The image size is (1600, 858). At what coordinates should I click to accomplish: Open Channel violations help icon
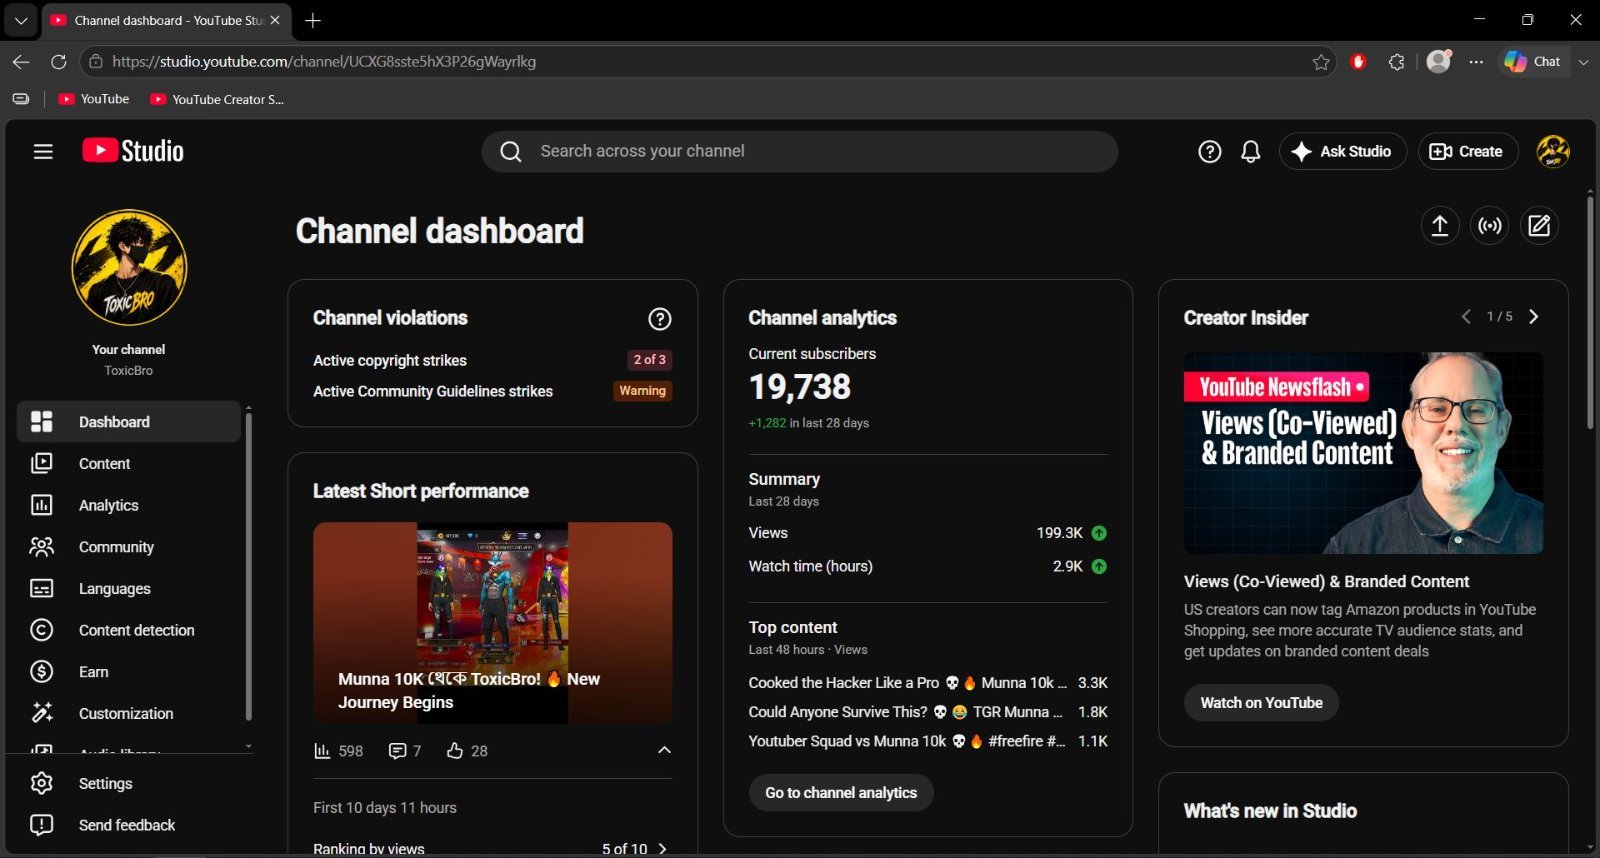coord(660,319)
